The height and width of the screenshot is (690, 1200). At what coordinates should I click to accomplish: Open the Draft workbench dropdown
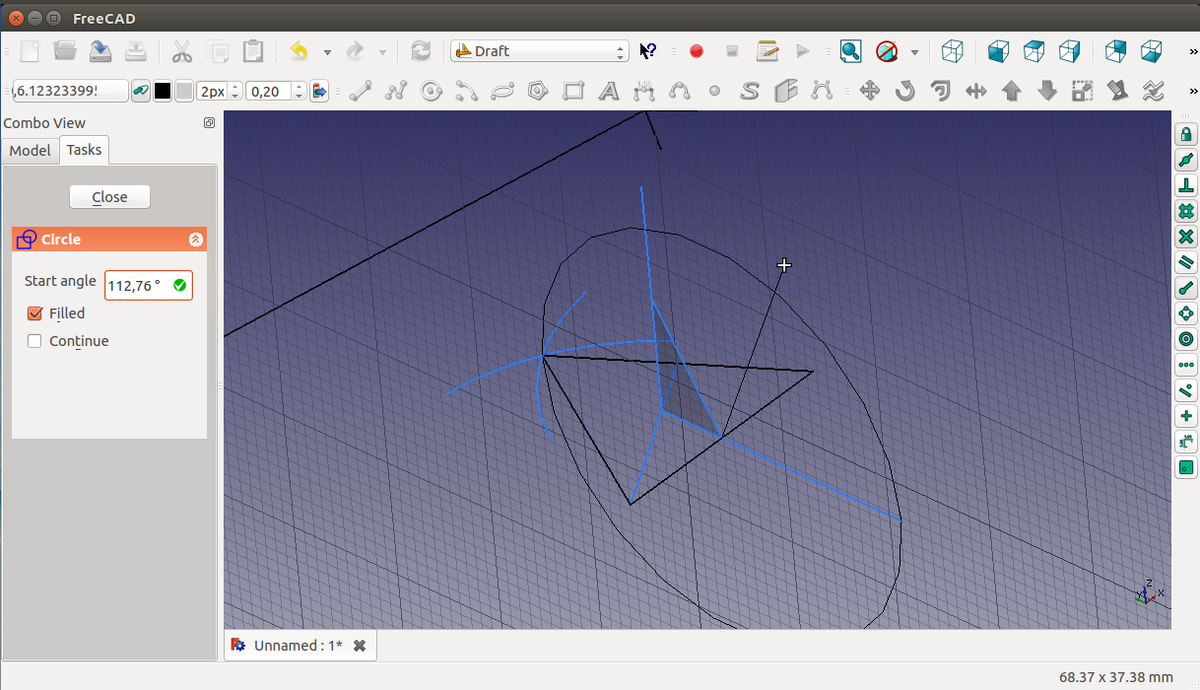539,51
